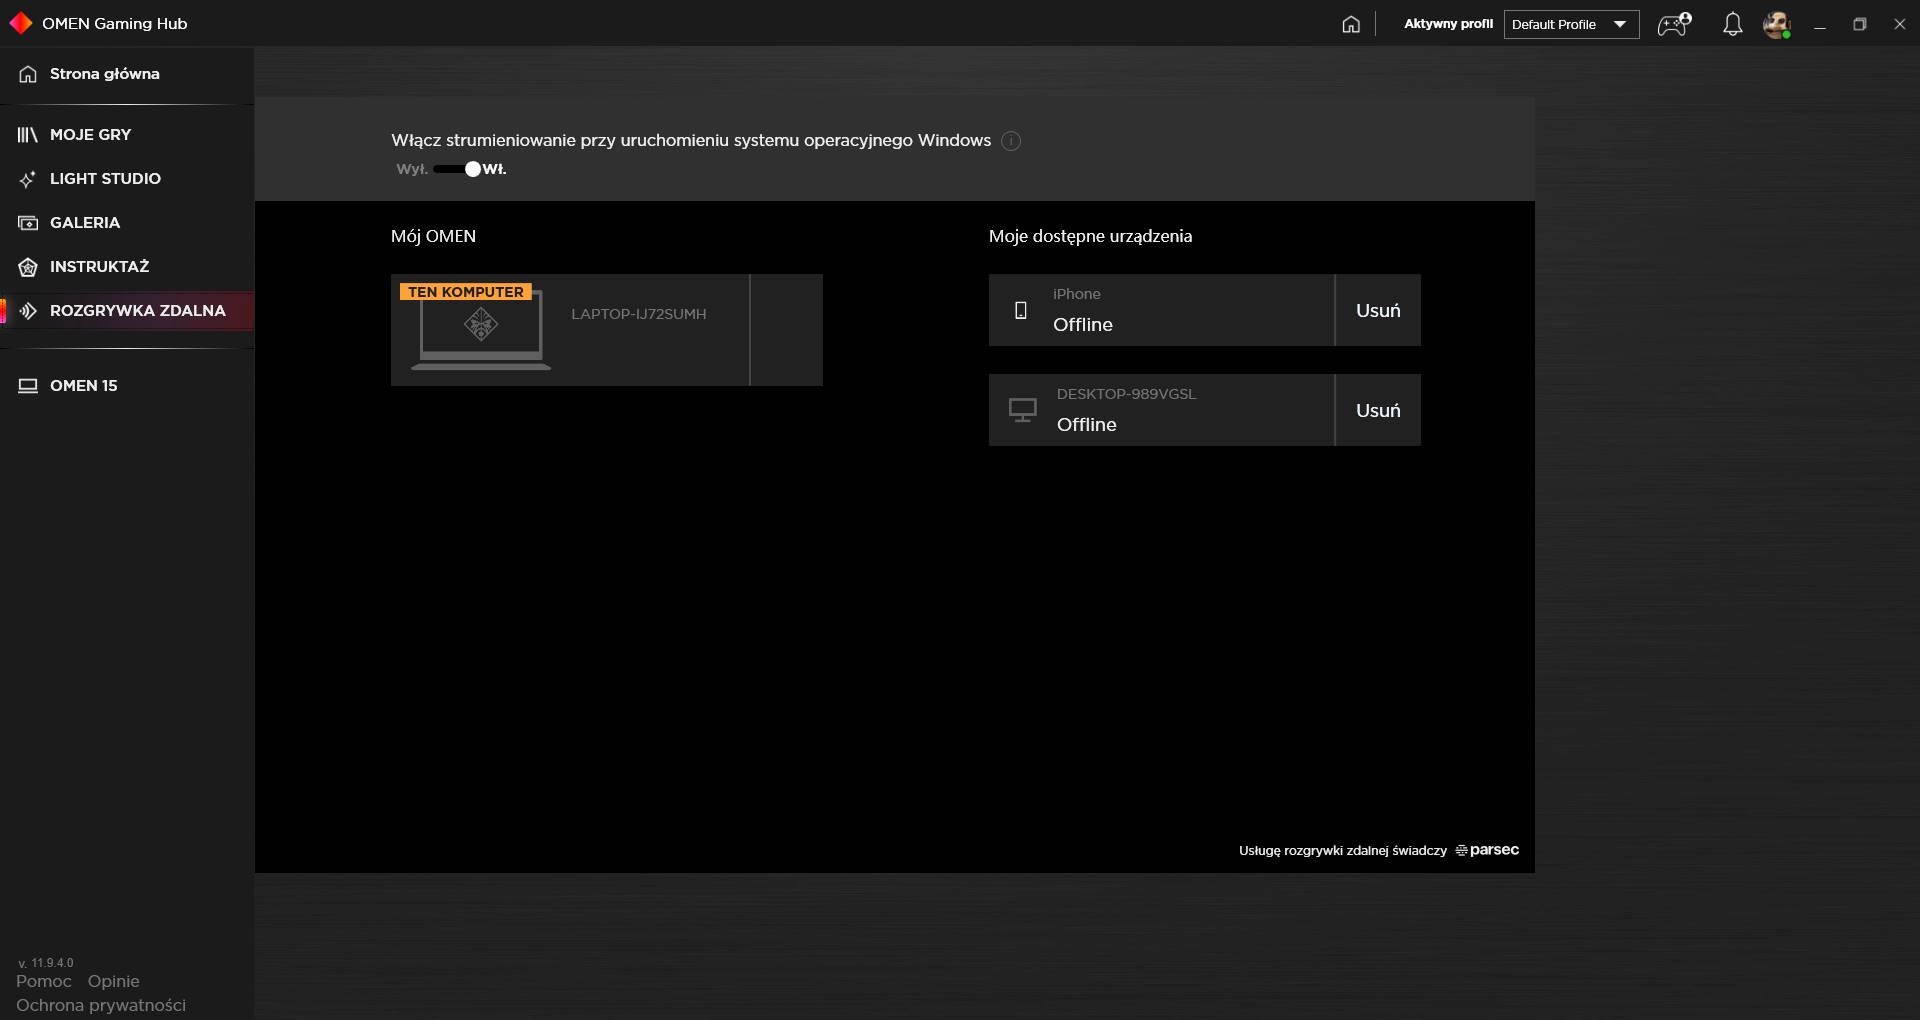Image resolution: width=1920 pixels, height=1020 pixels.
Task: Click Moje dostępne urządzenia heading
Action: (x=1090, y=236)
